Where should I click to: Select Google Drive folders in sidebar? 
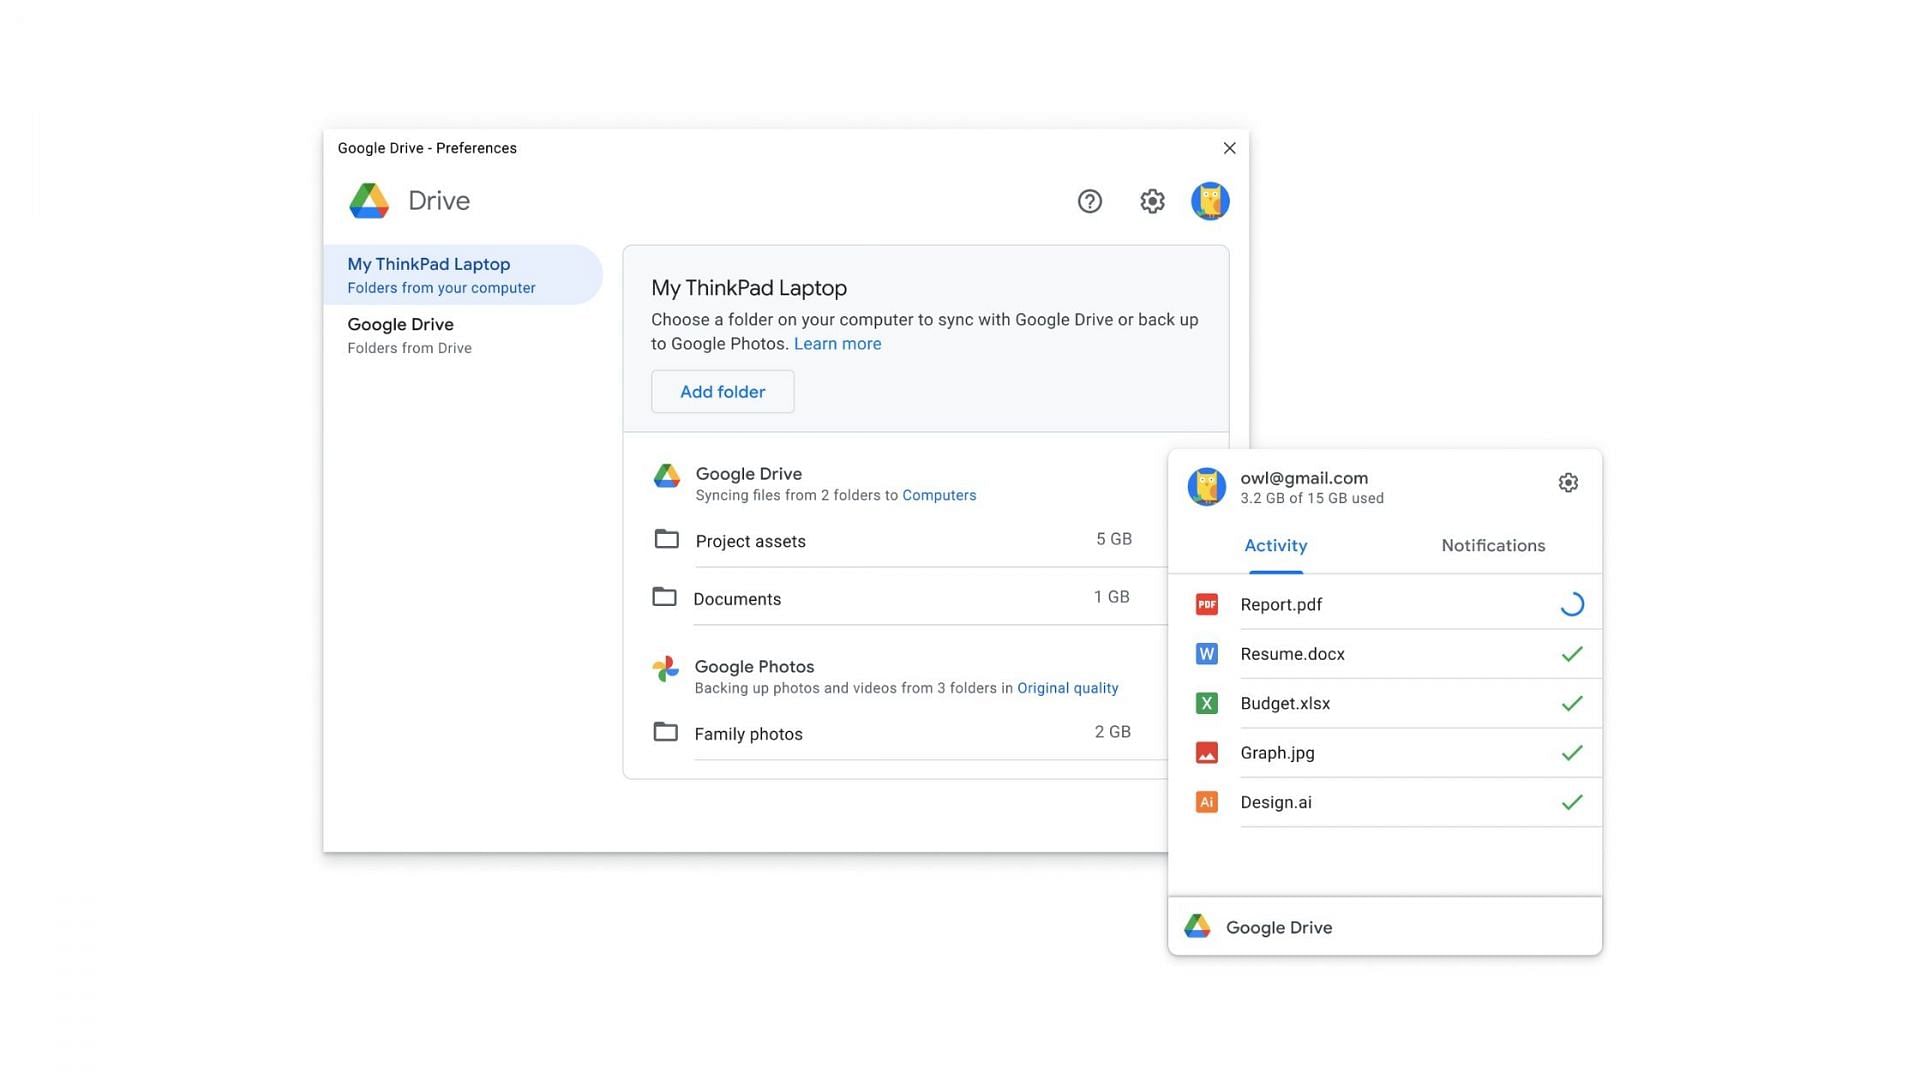pos(463,335)
